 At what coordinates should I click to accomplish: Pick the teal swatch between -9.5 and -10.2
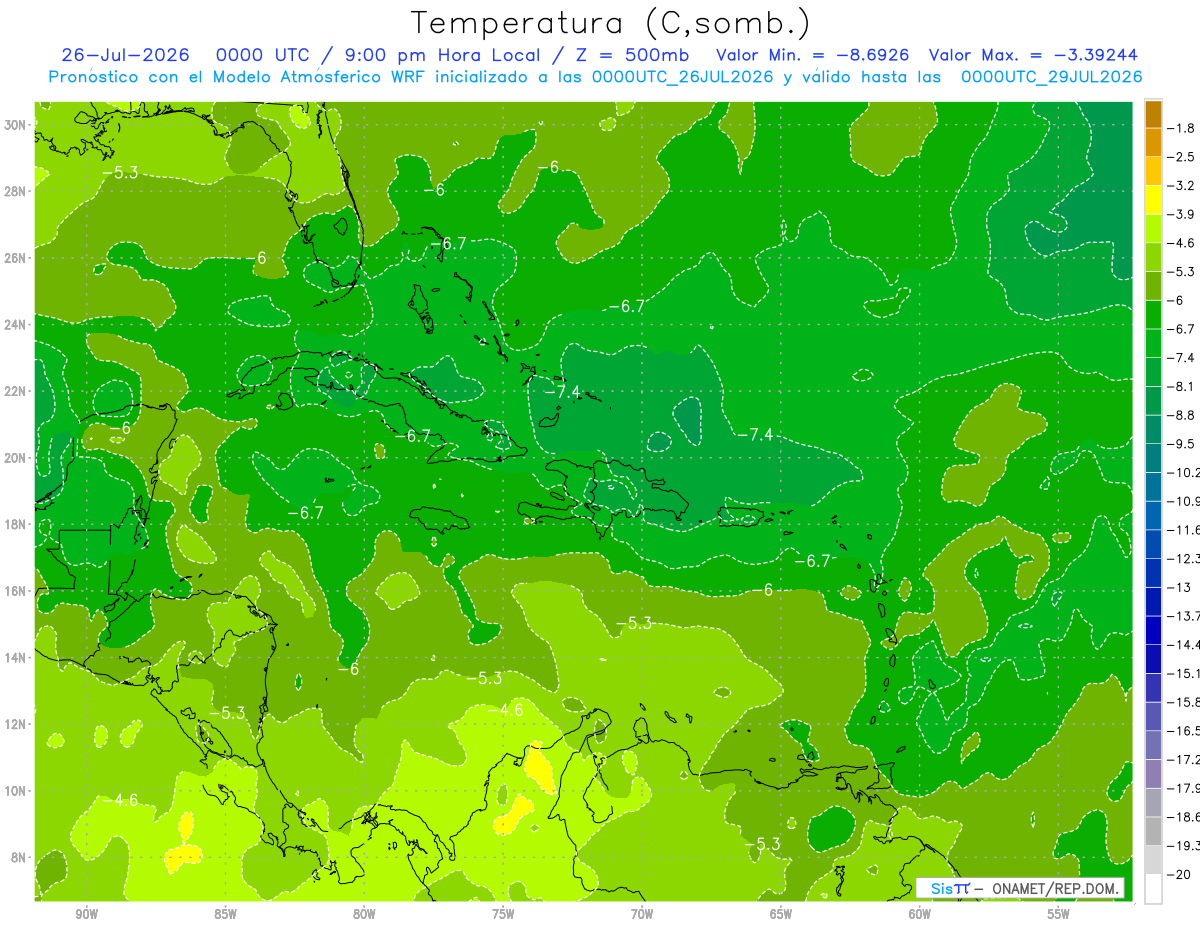pyautogui.click(x=1153, y=458)
